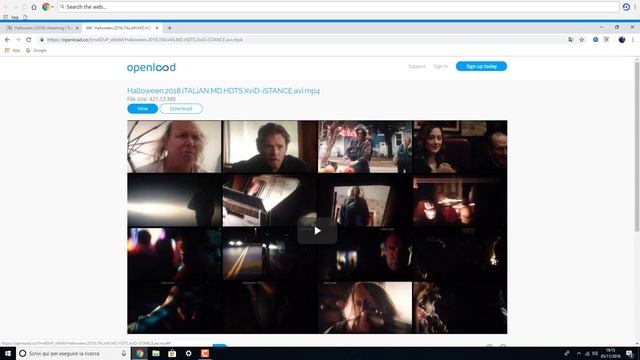
Task: Open Settings gear in the taskbar
Action: coord(189,353)
